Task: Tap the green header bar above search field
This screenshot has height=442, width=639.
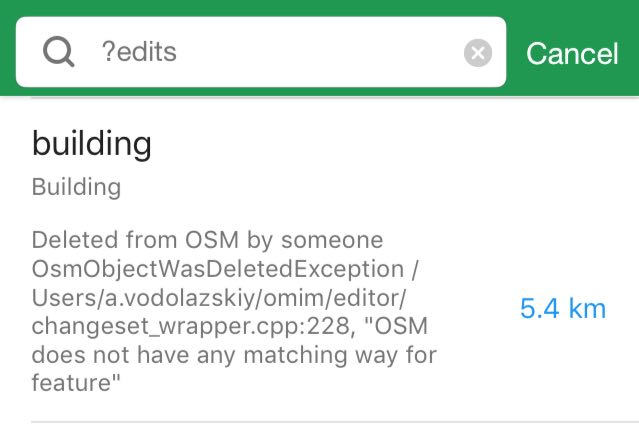Action: (x=320, y=7)
